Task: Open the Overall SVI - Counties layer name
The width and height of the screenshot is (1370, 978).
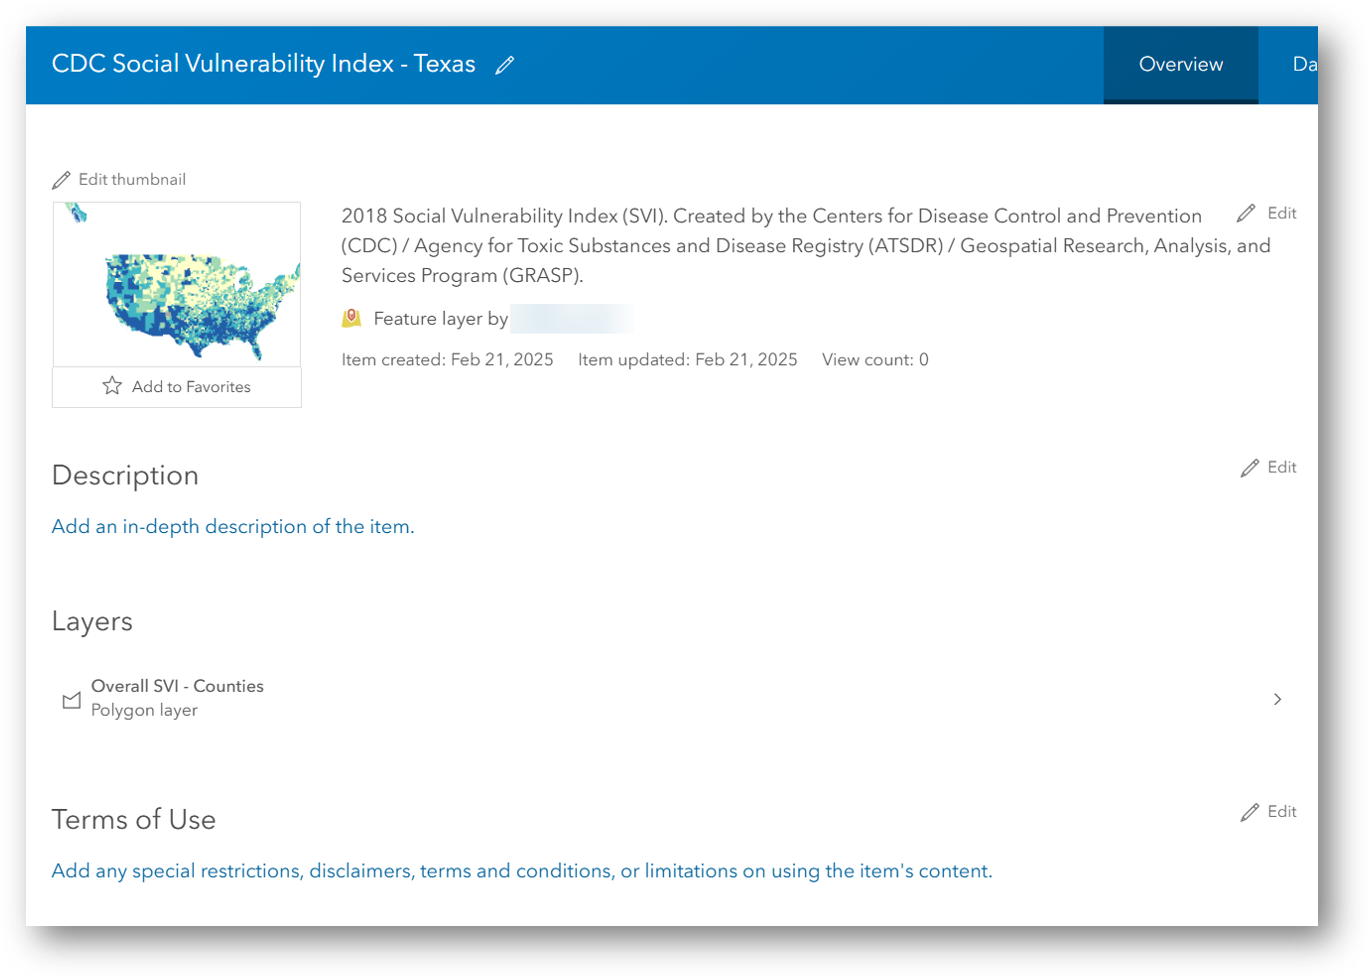Action: (177, 686)
